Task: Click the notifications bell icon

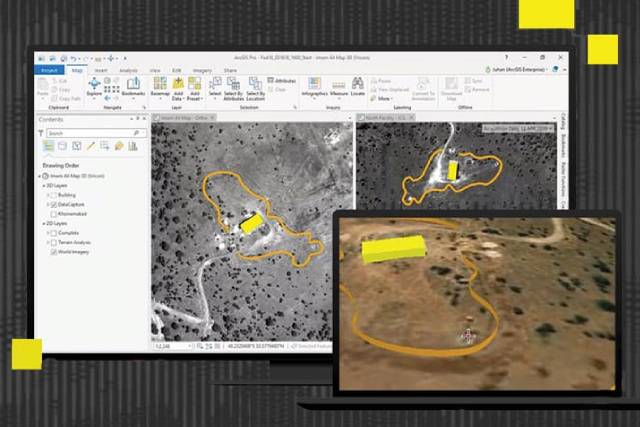Action: pos(555,69)
